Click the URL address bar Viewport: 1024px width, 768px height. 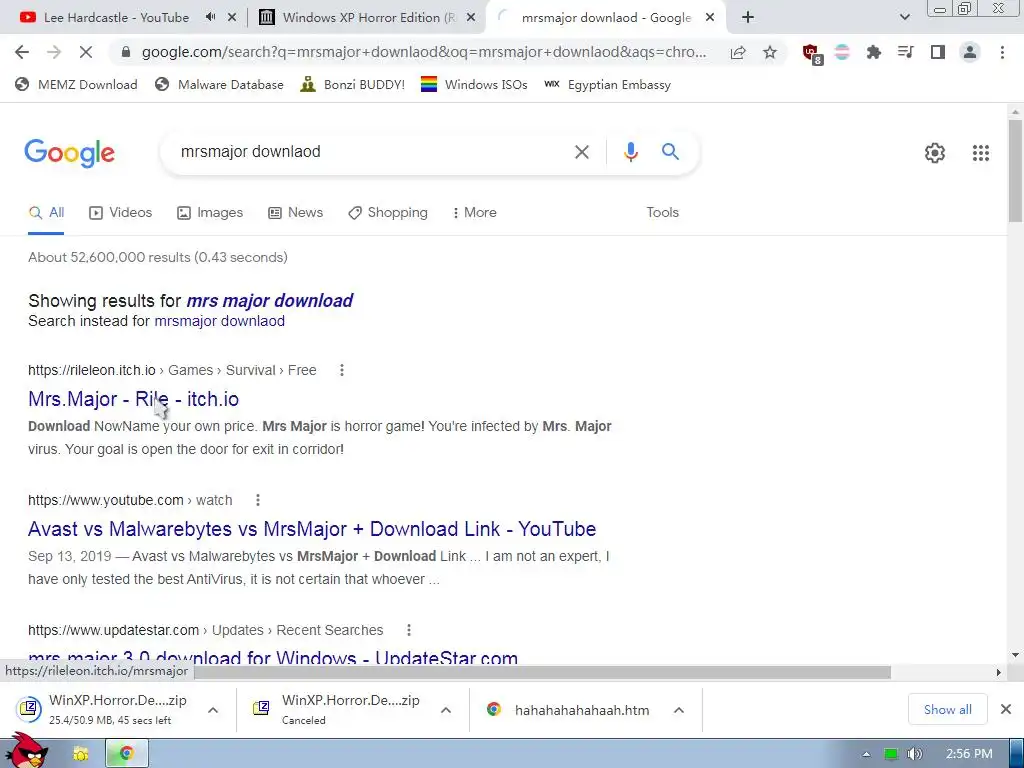[423, 52]
